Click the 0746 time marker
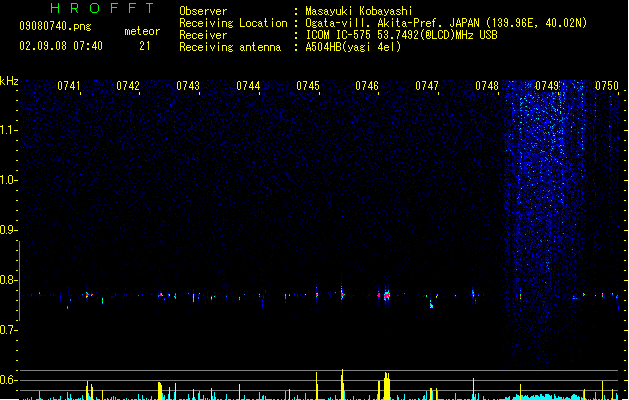Viewport: 629px width, 400px height. pyautogui.click(x=367, y=86)
